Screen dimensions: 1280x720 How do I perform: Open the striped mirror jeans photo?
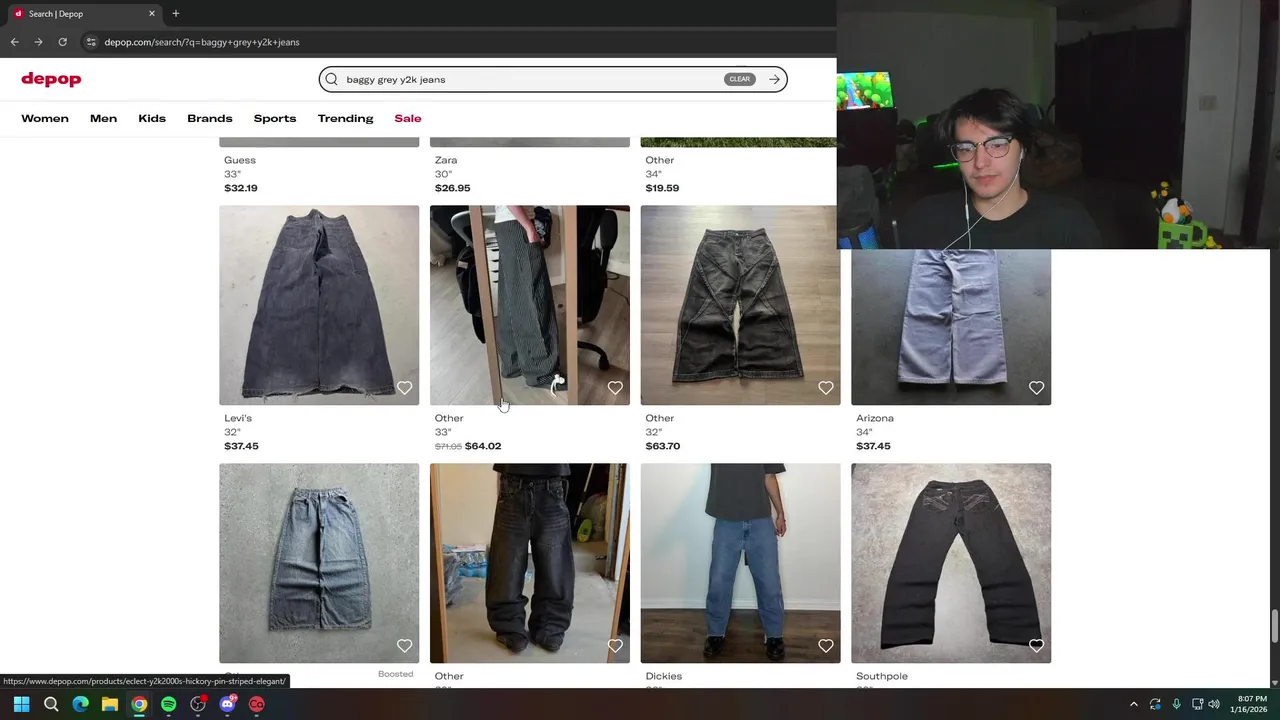[530, 305]
